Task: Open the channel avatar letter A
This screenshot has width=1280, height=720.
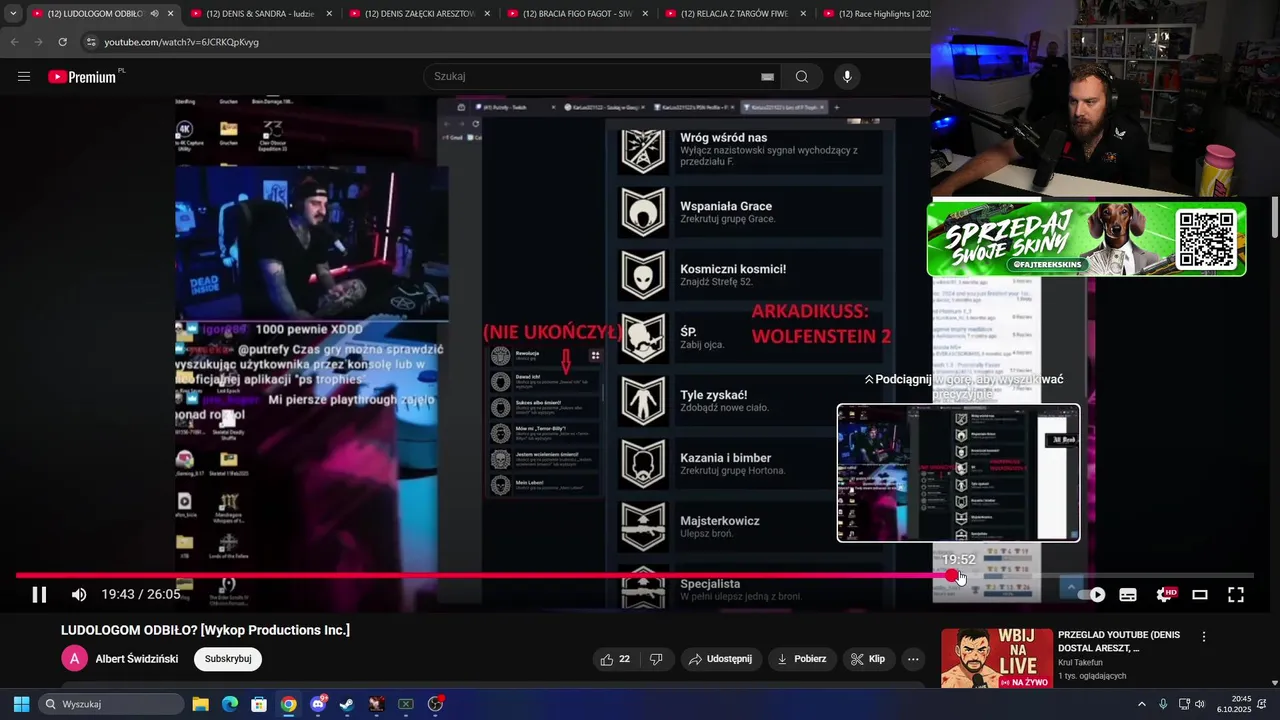Action: point(74,659)
